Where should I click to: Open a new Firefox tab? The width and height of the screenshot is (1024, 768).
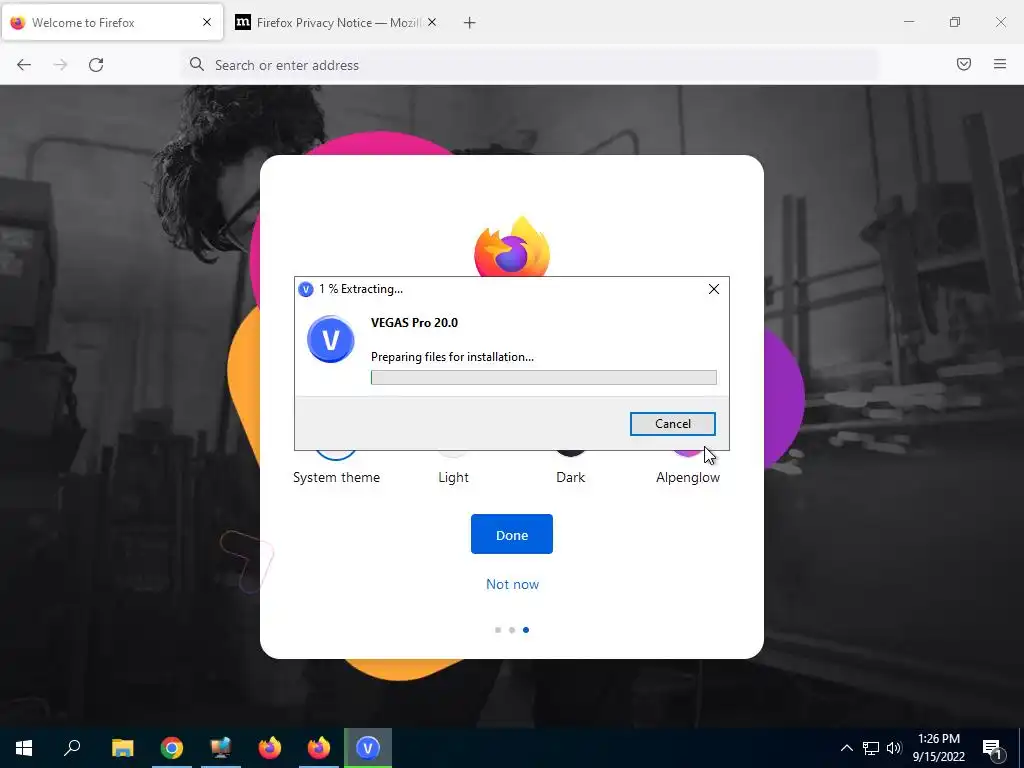pyautogui.click(x=470, y=23)
